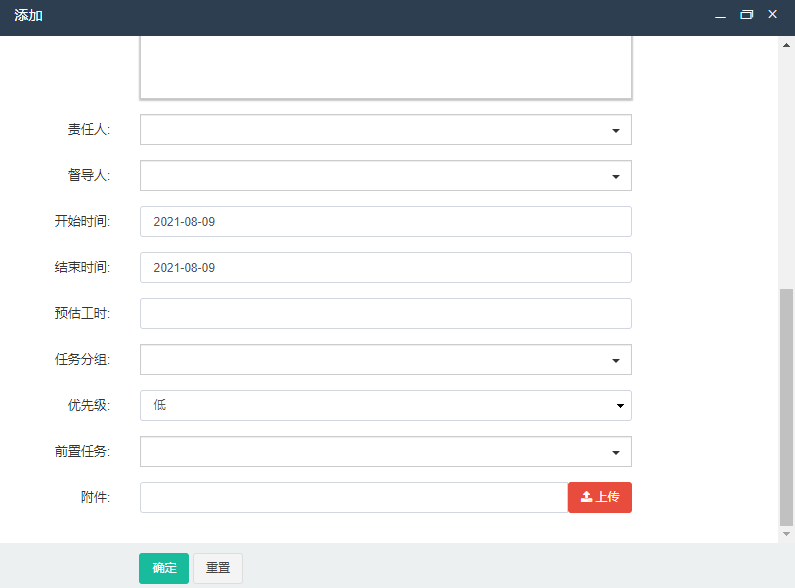Click the 开始时间 date field

pyautogui.click(x=386, y=222)
